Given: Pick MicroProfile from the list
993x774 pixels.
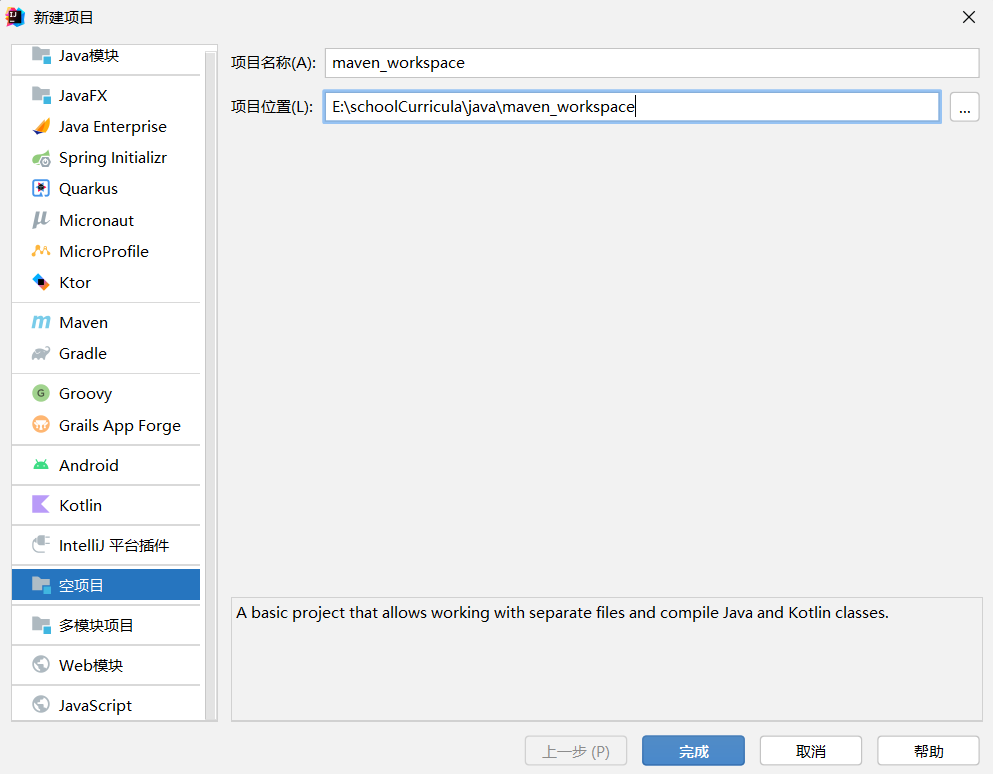Looking at the screenshot, I should pyautogui.click(x=106, y=251).
